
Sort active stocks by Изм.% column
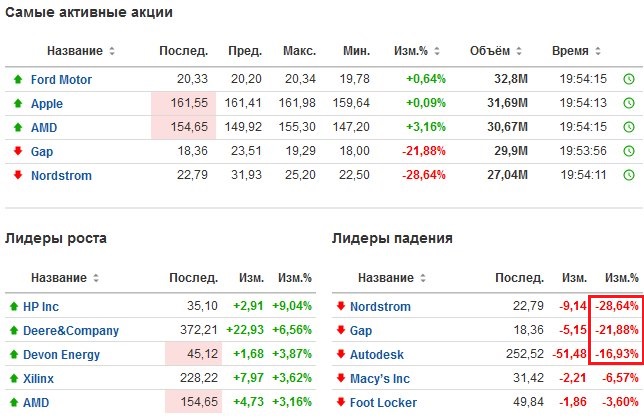click(x=437, y=51)
